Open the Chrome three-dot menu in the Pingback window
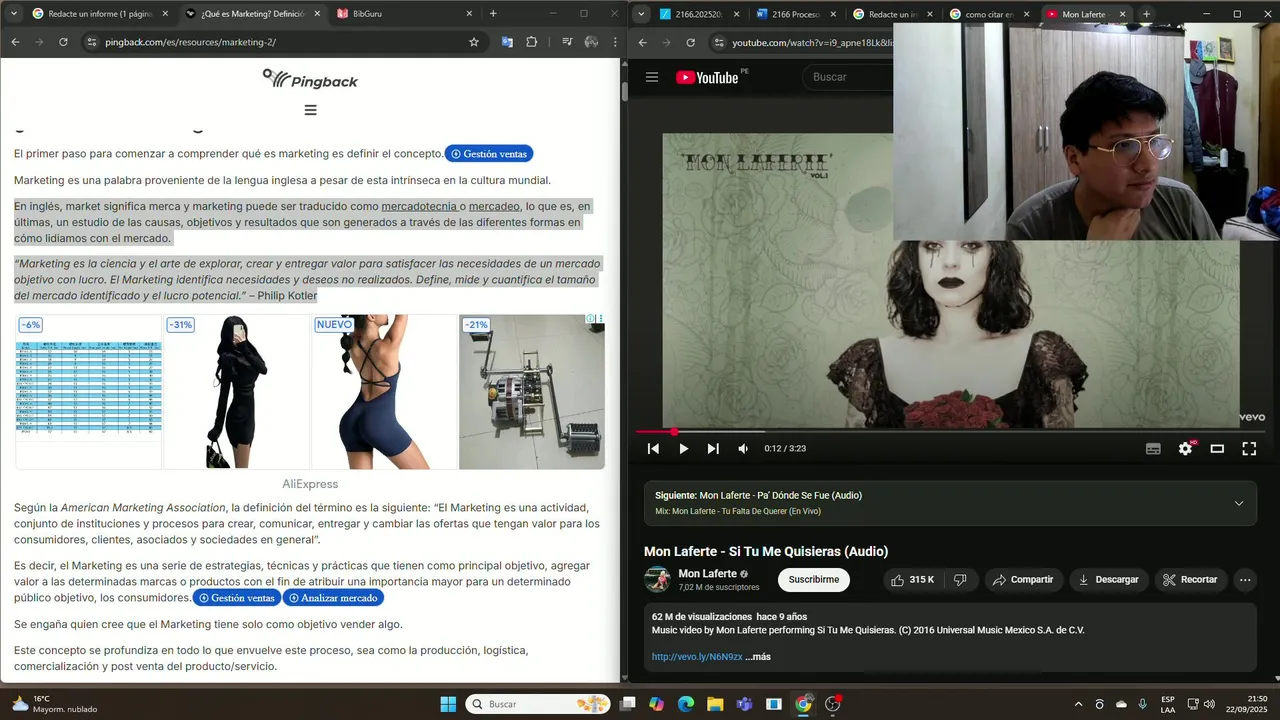1280x720 pixels. (613, 42)
